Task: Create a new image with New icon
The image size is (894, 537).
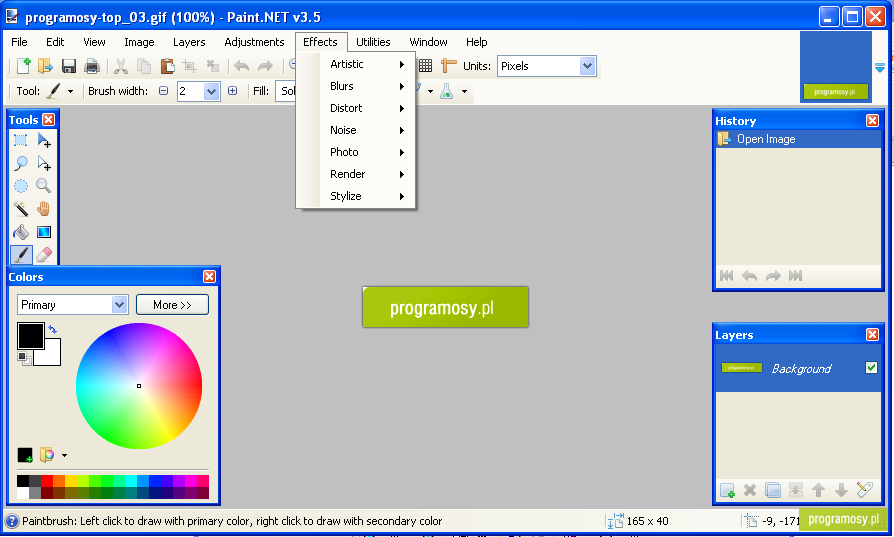Action: (23, 66)
